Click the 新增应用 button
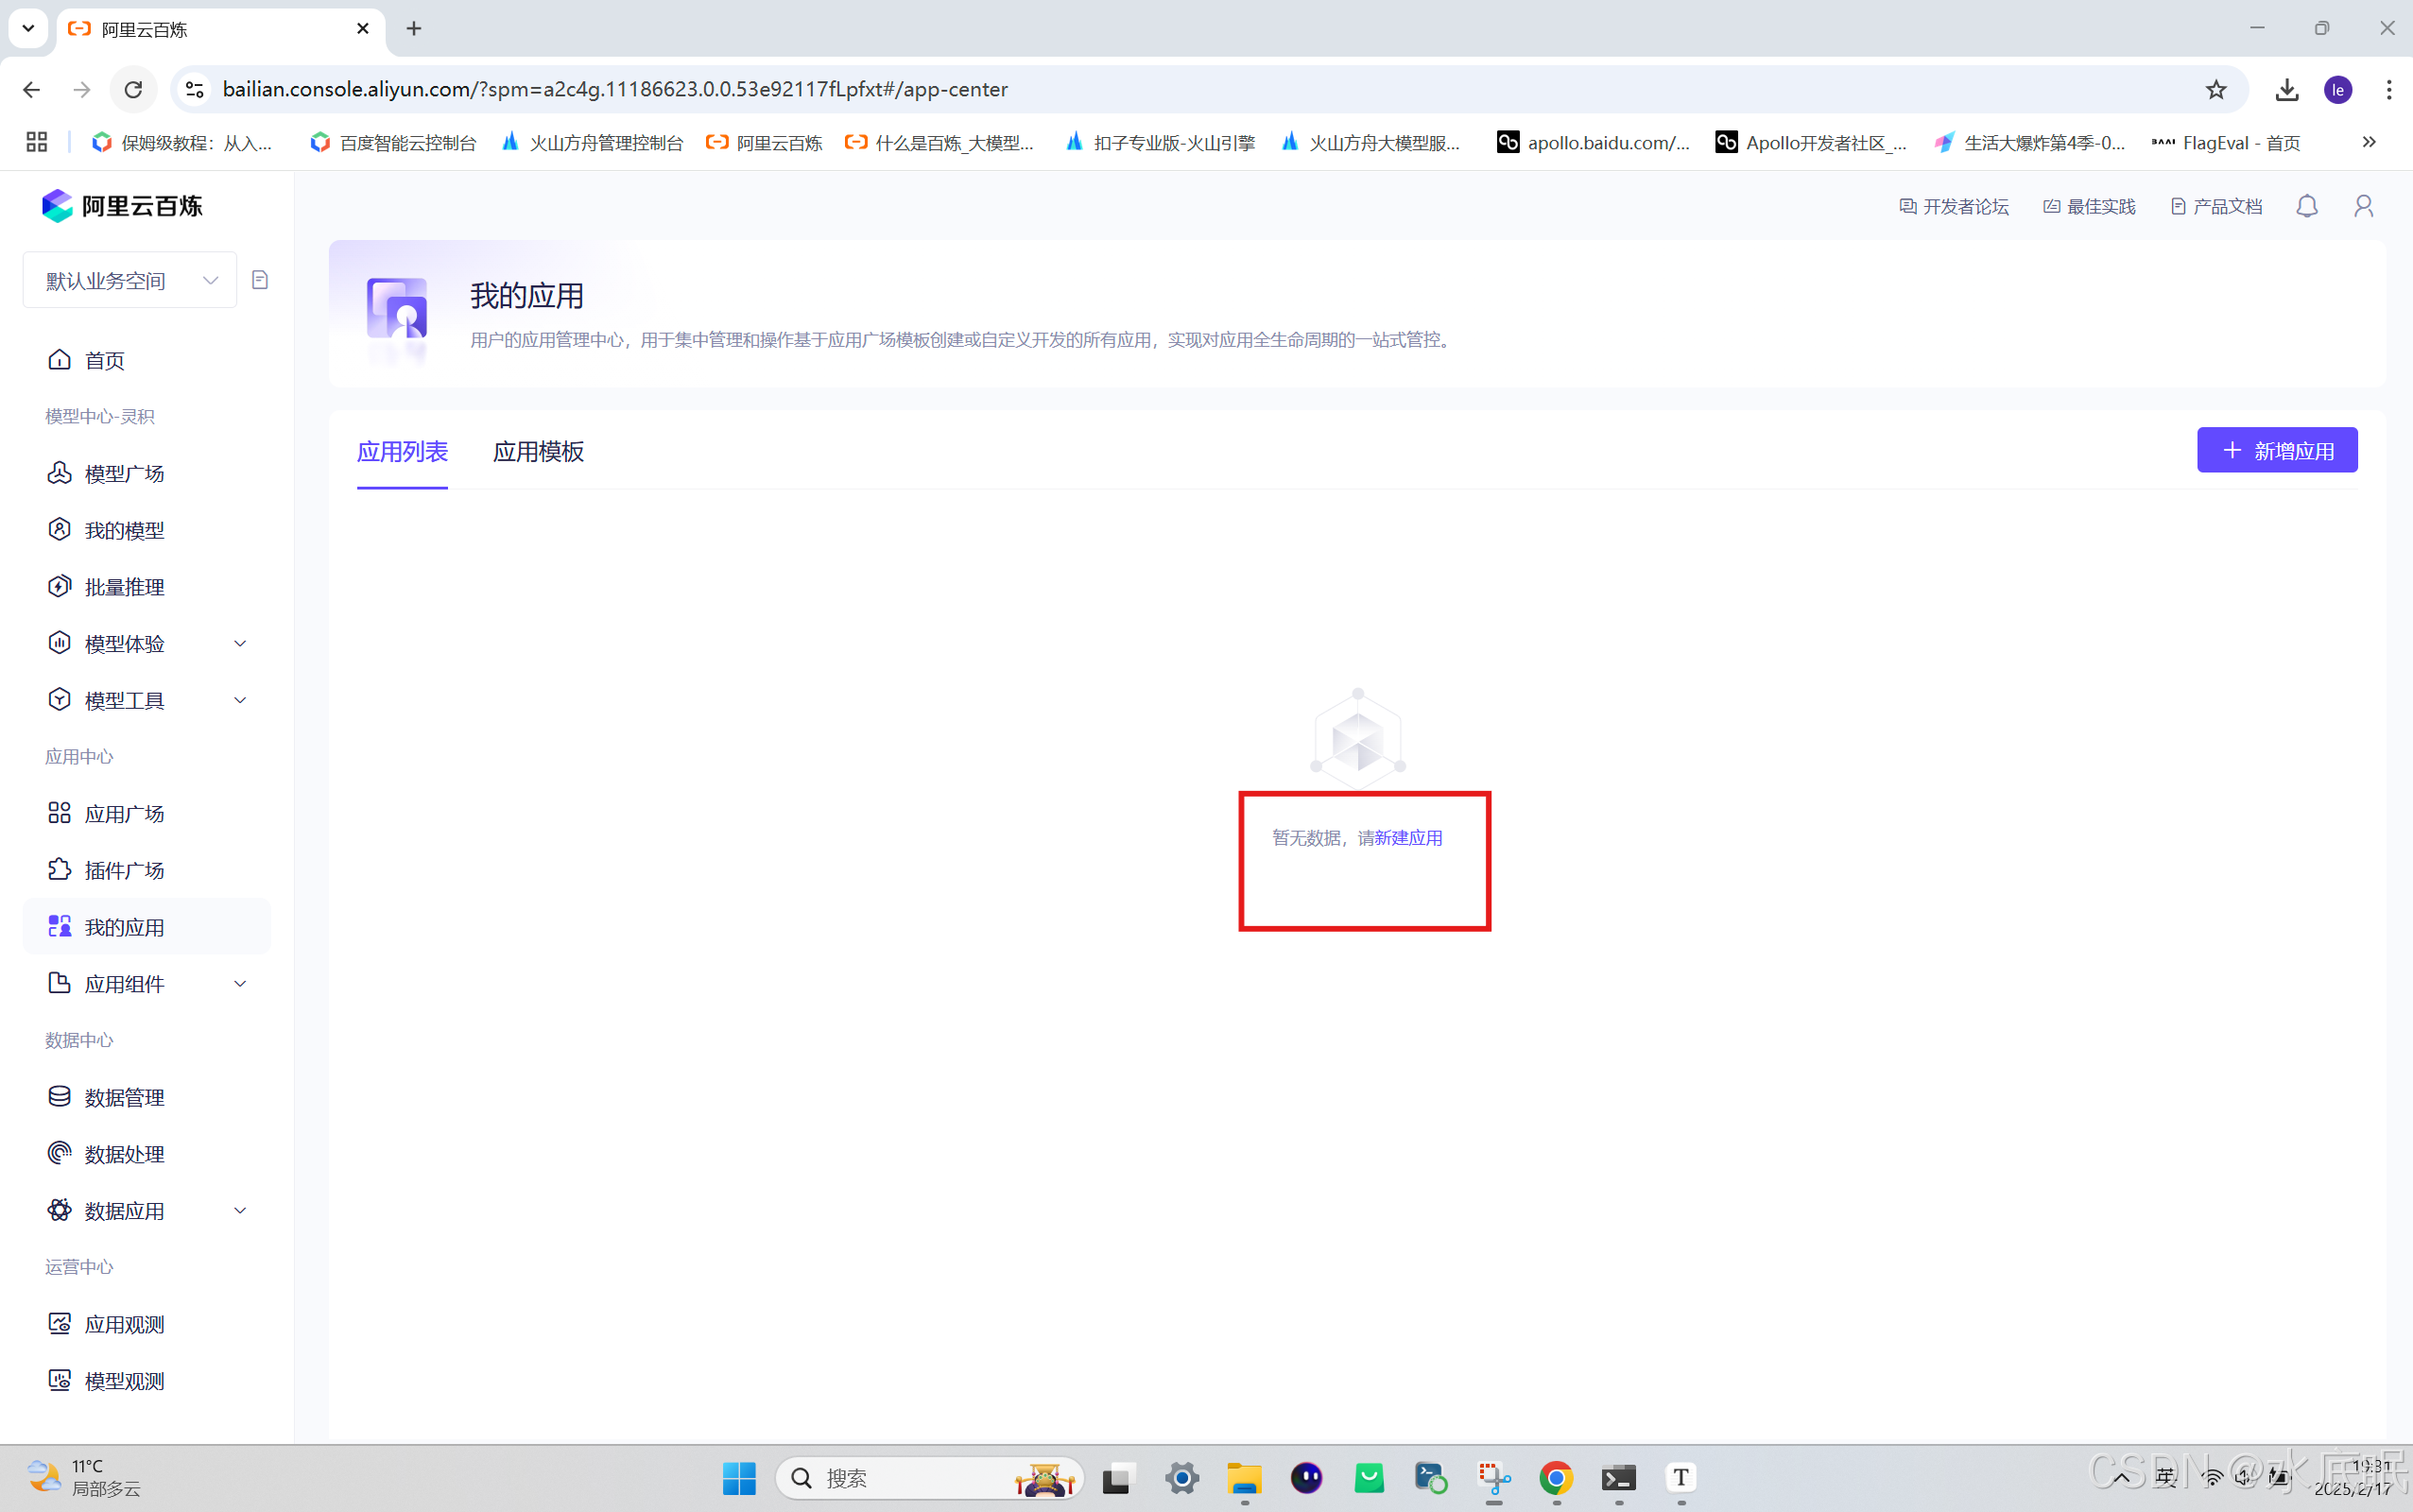This screenshot has width=2413, height=1512. click(x=2276, y=451)
